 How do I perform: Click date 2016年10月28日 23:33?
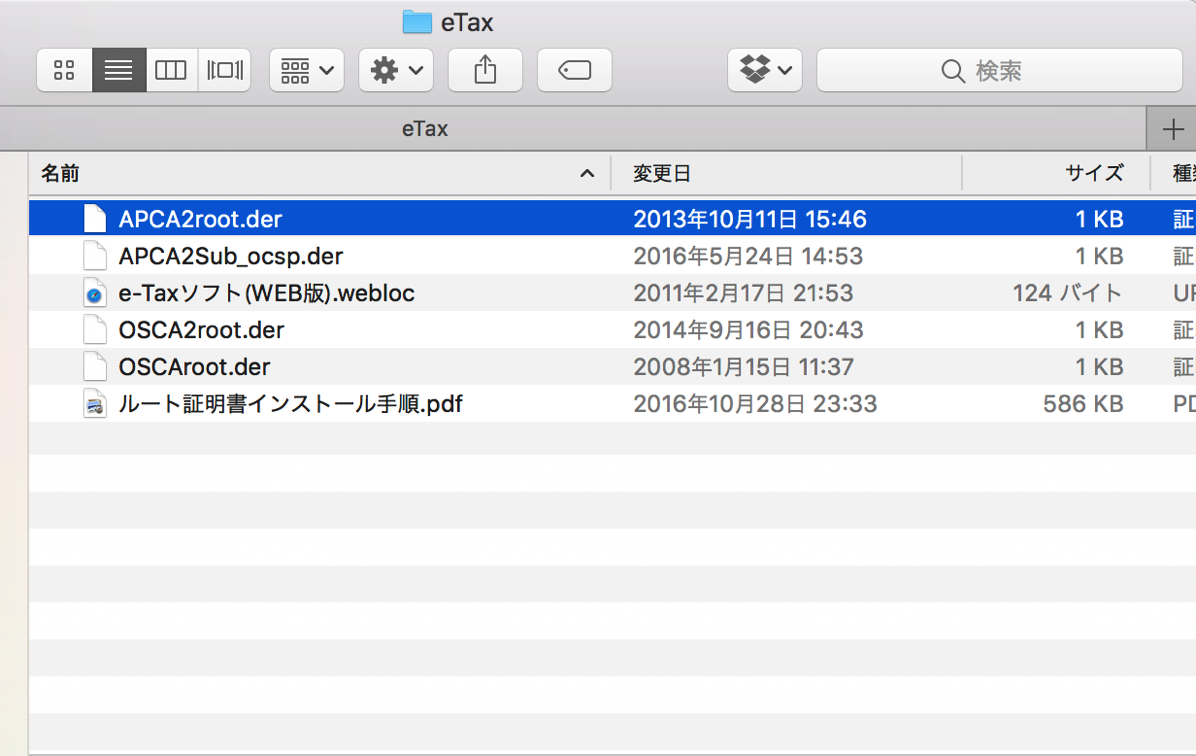coord(755,404)
